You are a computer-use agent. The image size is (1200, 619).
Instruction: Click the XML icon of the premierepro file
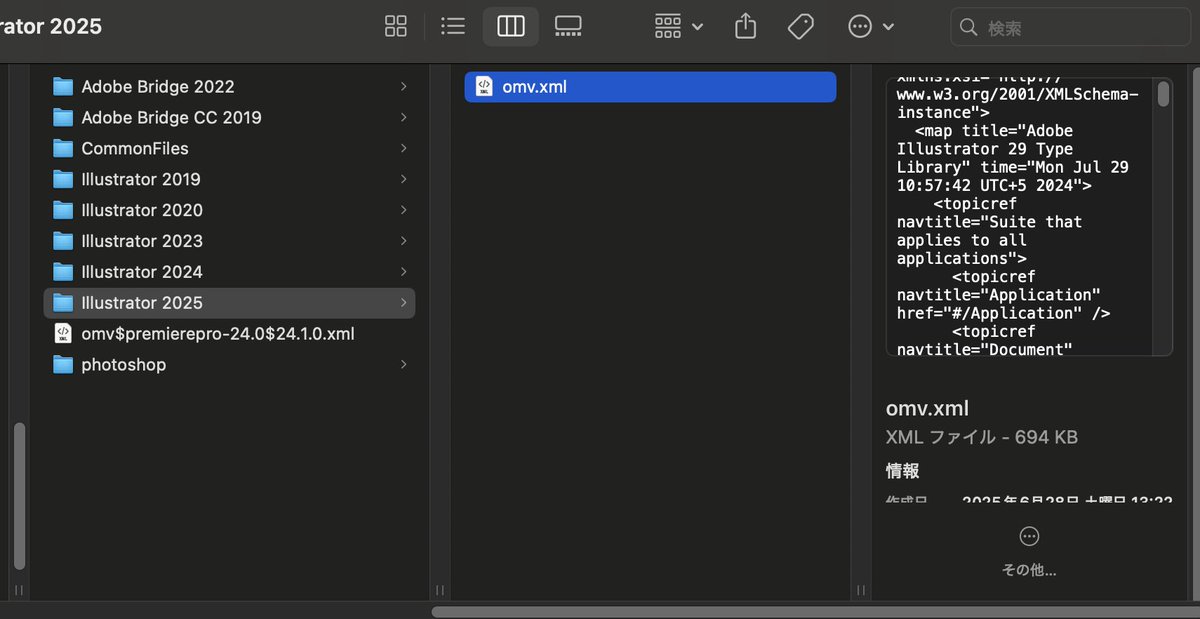click(x=63, y=334)
